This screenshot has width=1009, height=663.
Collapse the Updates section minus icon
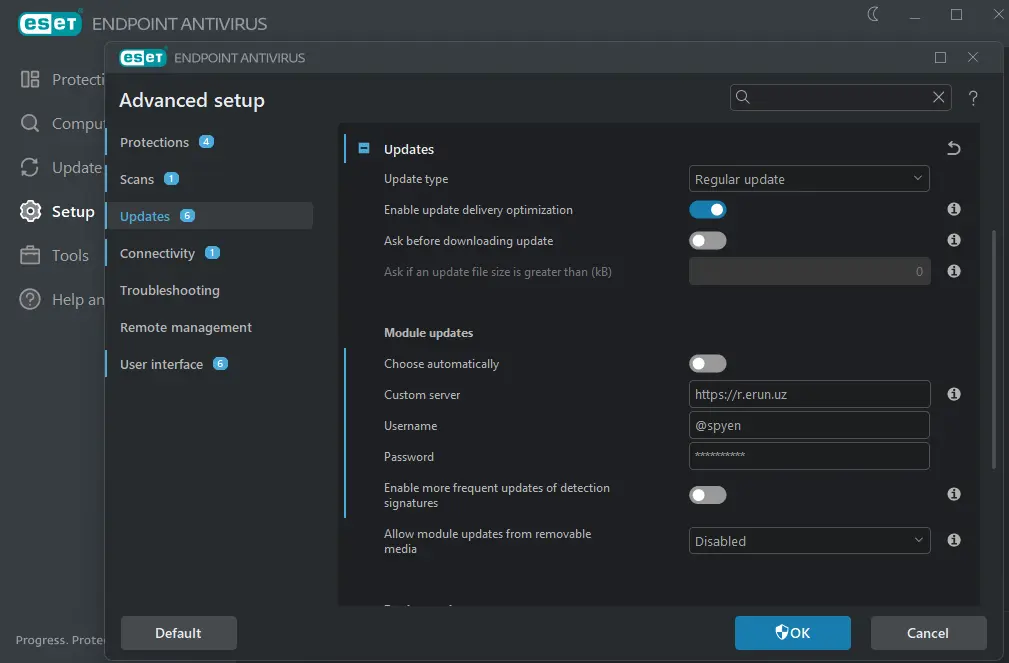point(364,149)
